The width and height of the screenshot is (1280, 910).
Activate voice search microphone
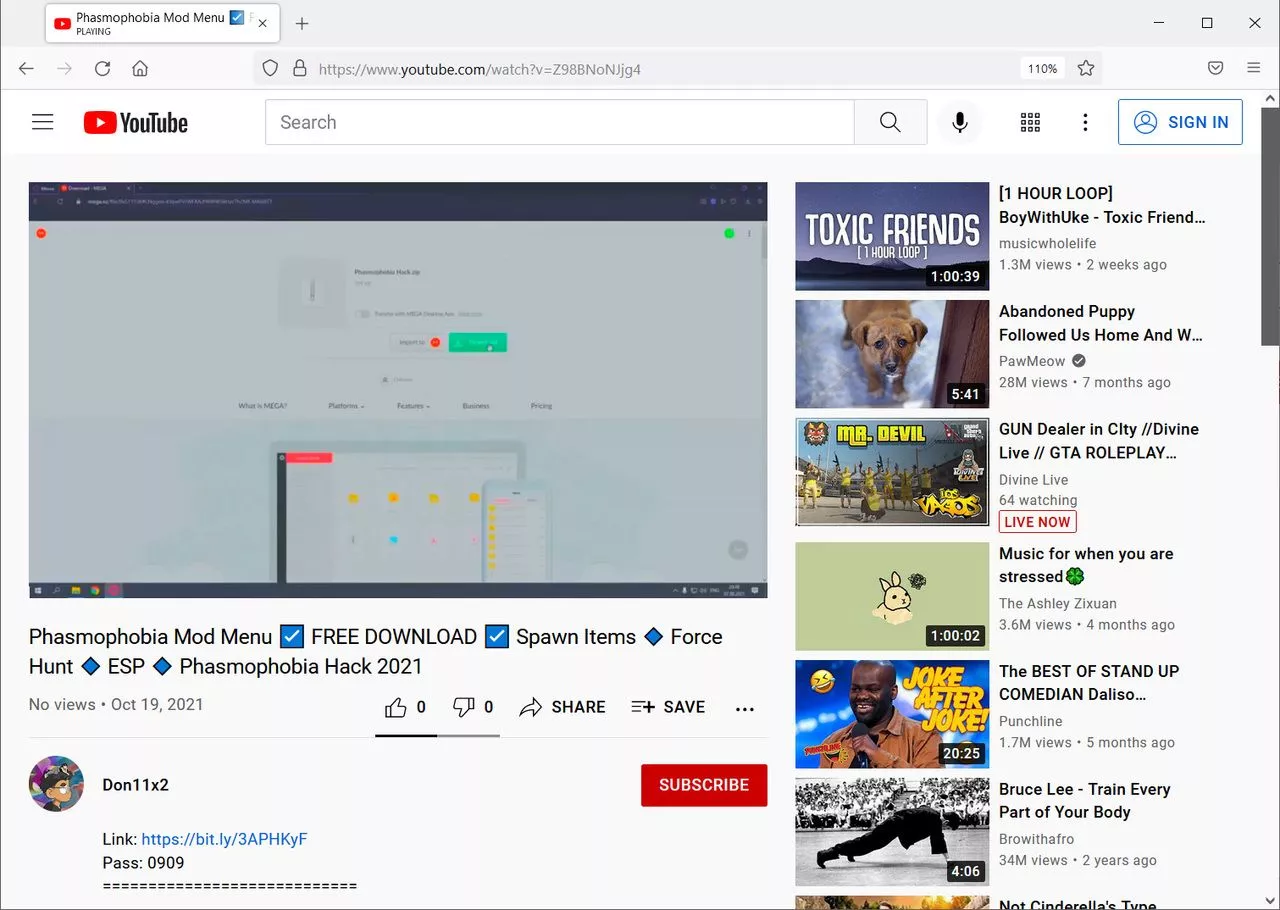point(960,122)
